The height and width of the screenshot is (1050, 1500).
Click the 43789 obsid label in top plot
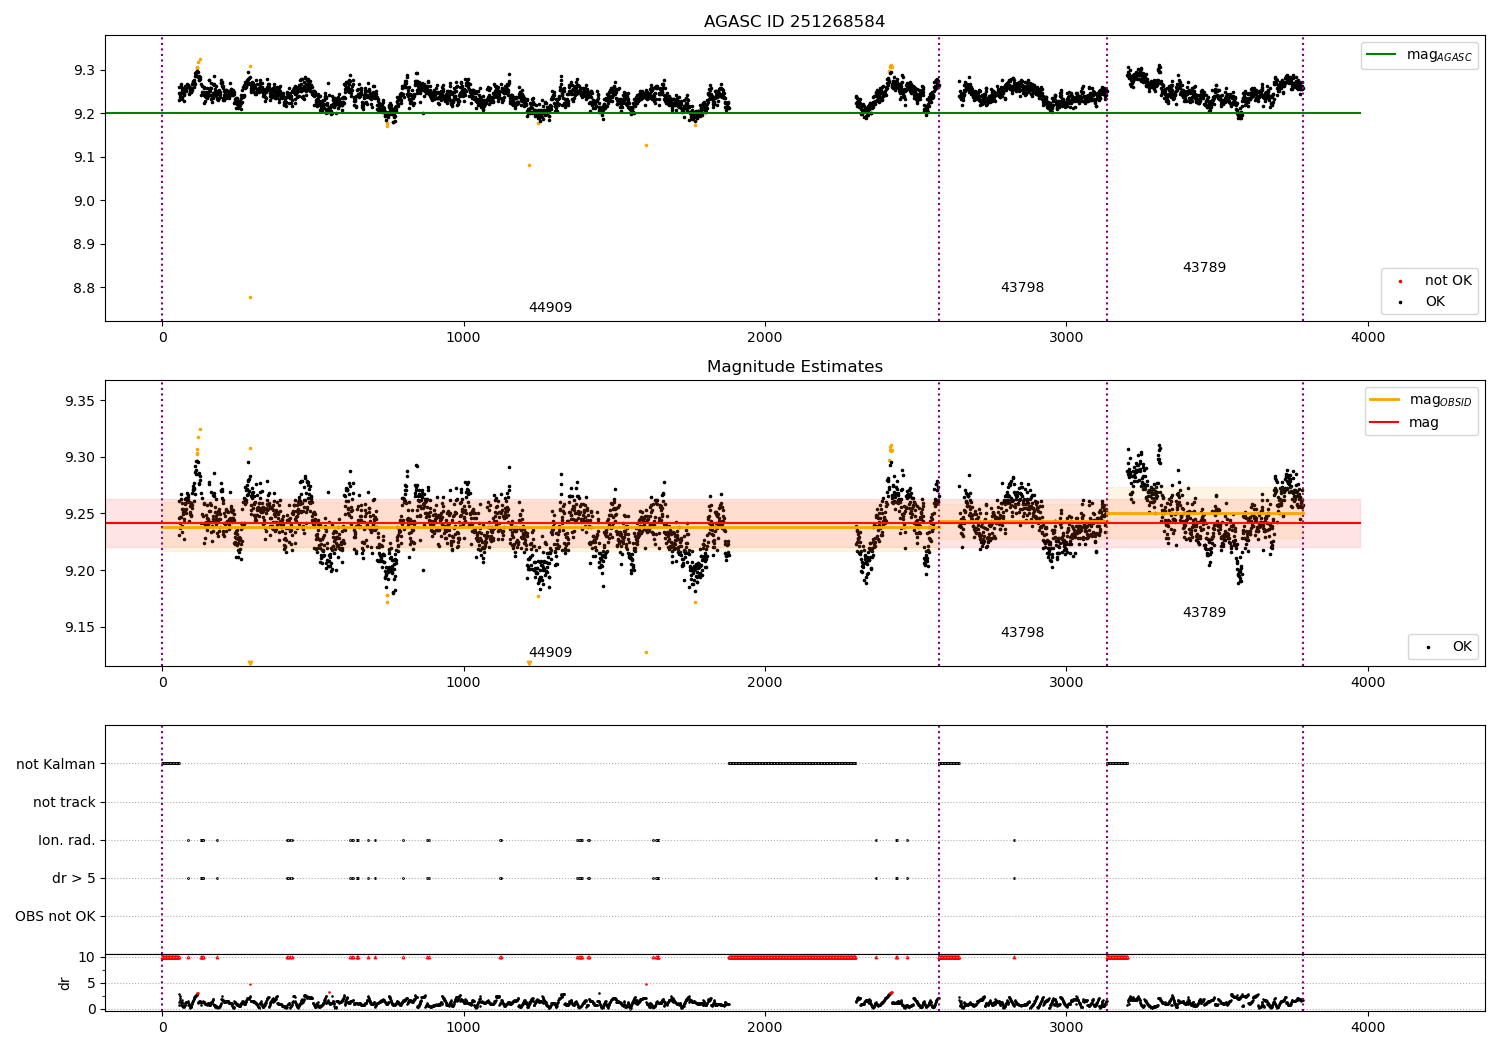coord(1204,268)
